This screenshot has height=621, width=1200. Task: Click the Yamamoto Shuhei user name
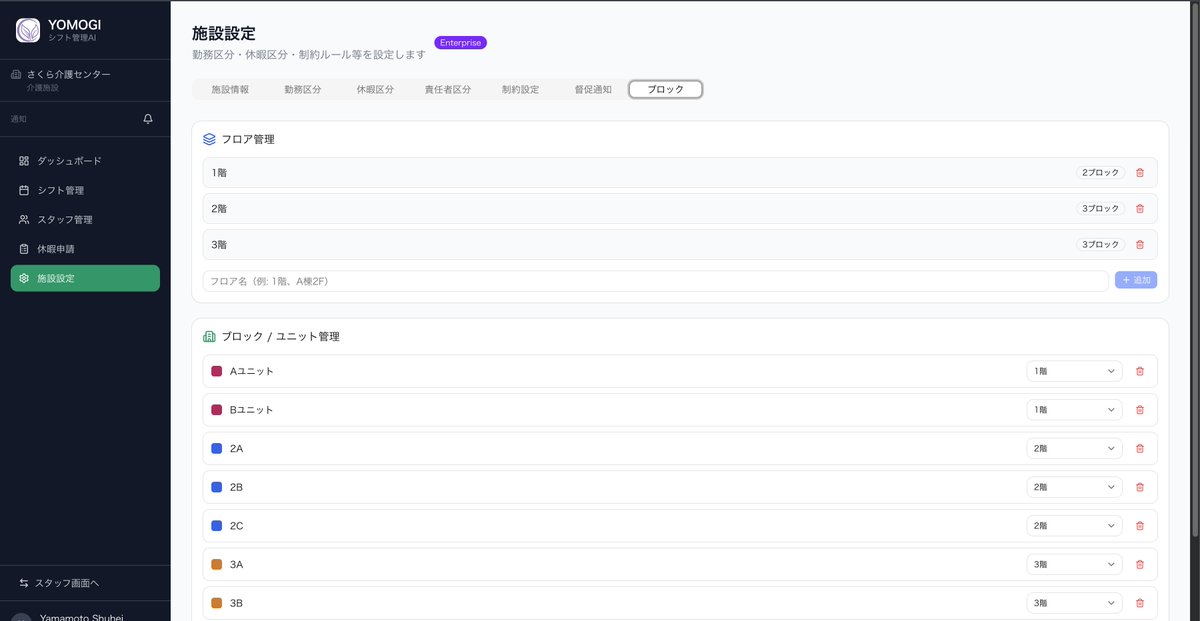(x=81, y=616)
